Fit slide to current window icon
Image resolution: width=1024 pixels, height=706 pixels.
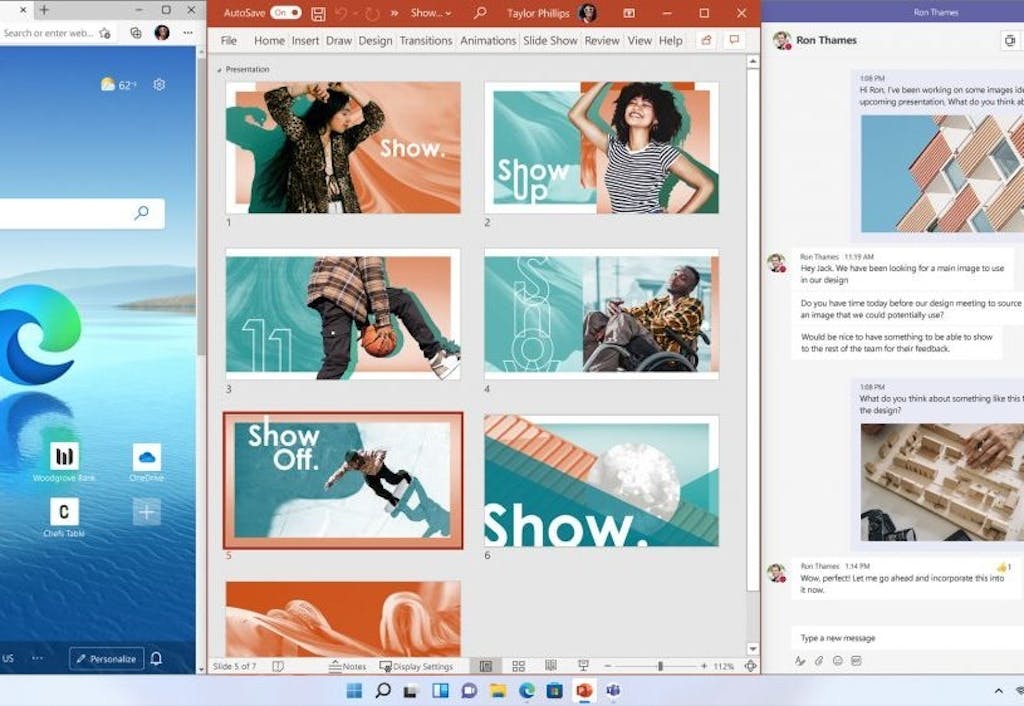[x=750, y=666]
